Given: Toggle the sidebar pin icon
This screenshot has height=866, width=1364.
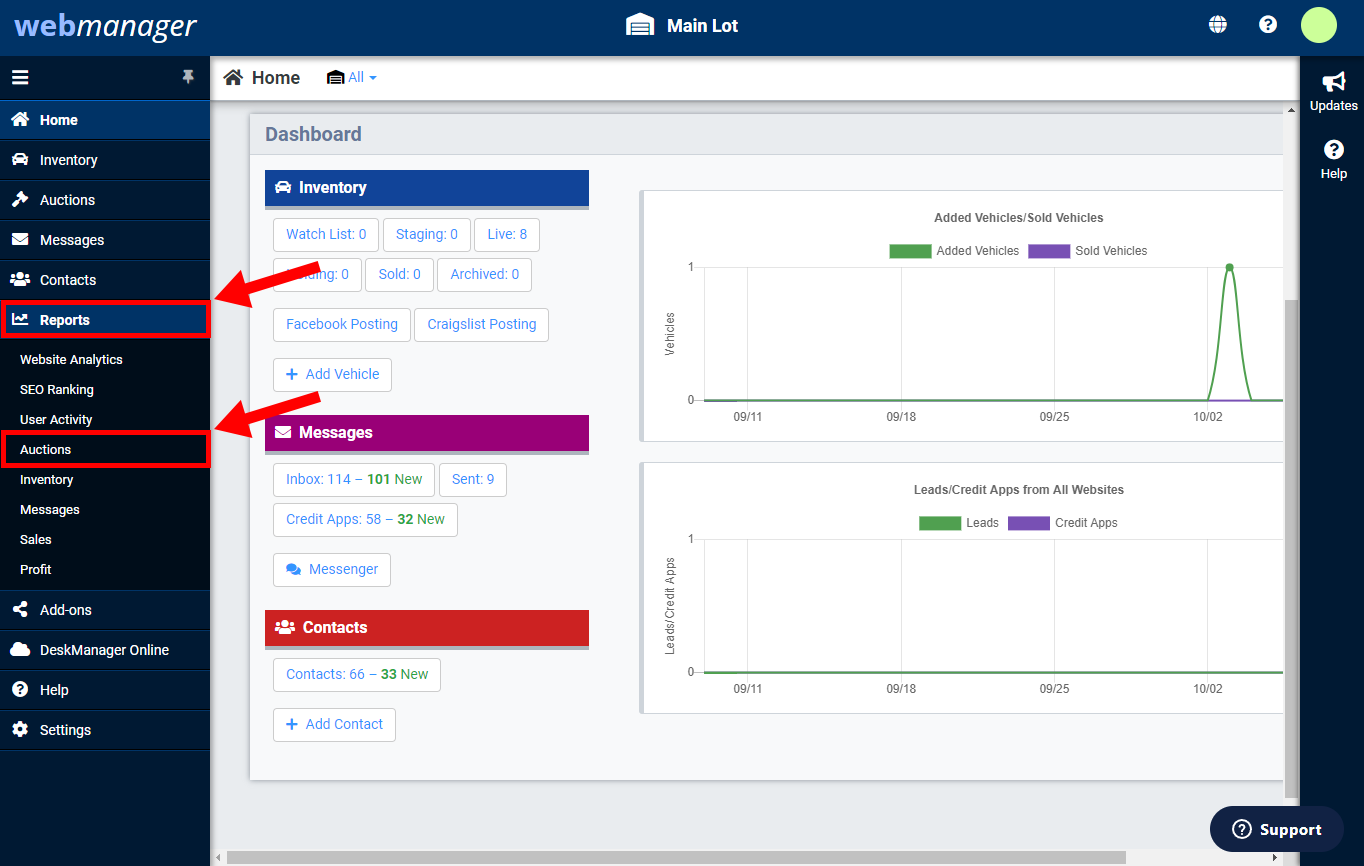Looking at the screenshot, I should coord(188,77).
